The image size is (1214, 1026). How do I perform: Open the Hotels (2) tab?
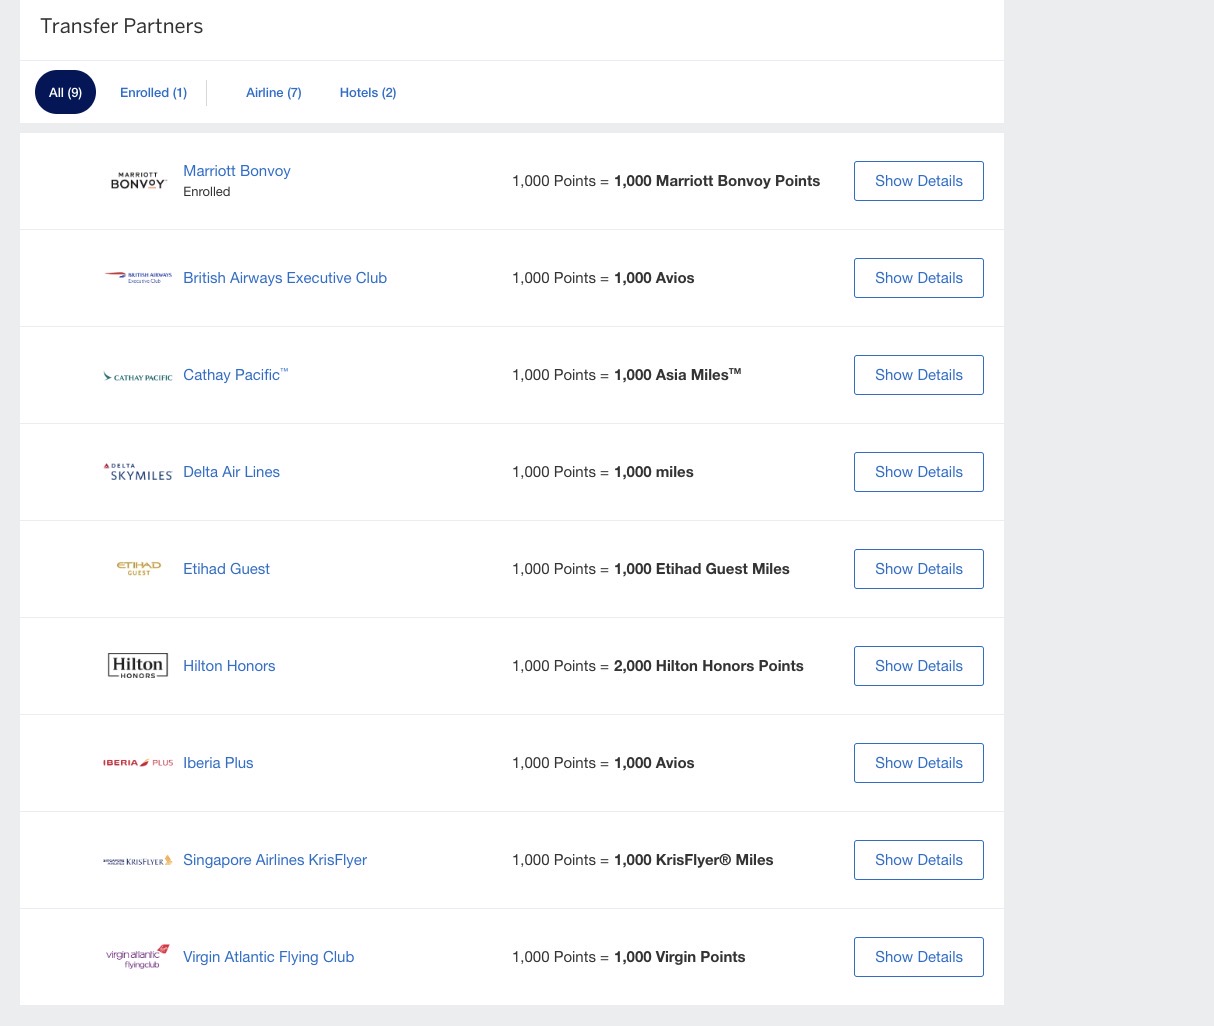(x=368, y=92)
